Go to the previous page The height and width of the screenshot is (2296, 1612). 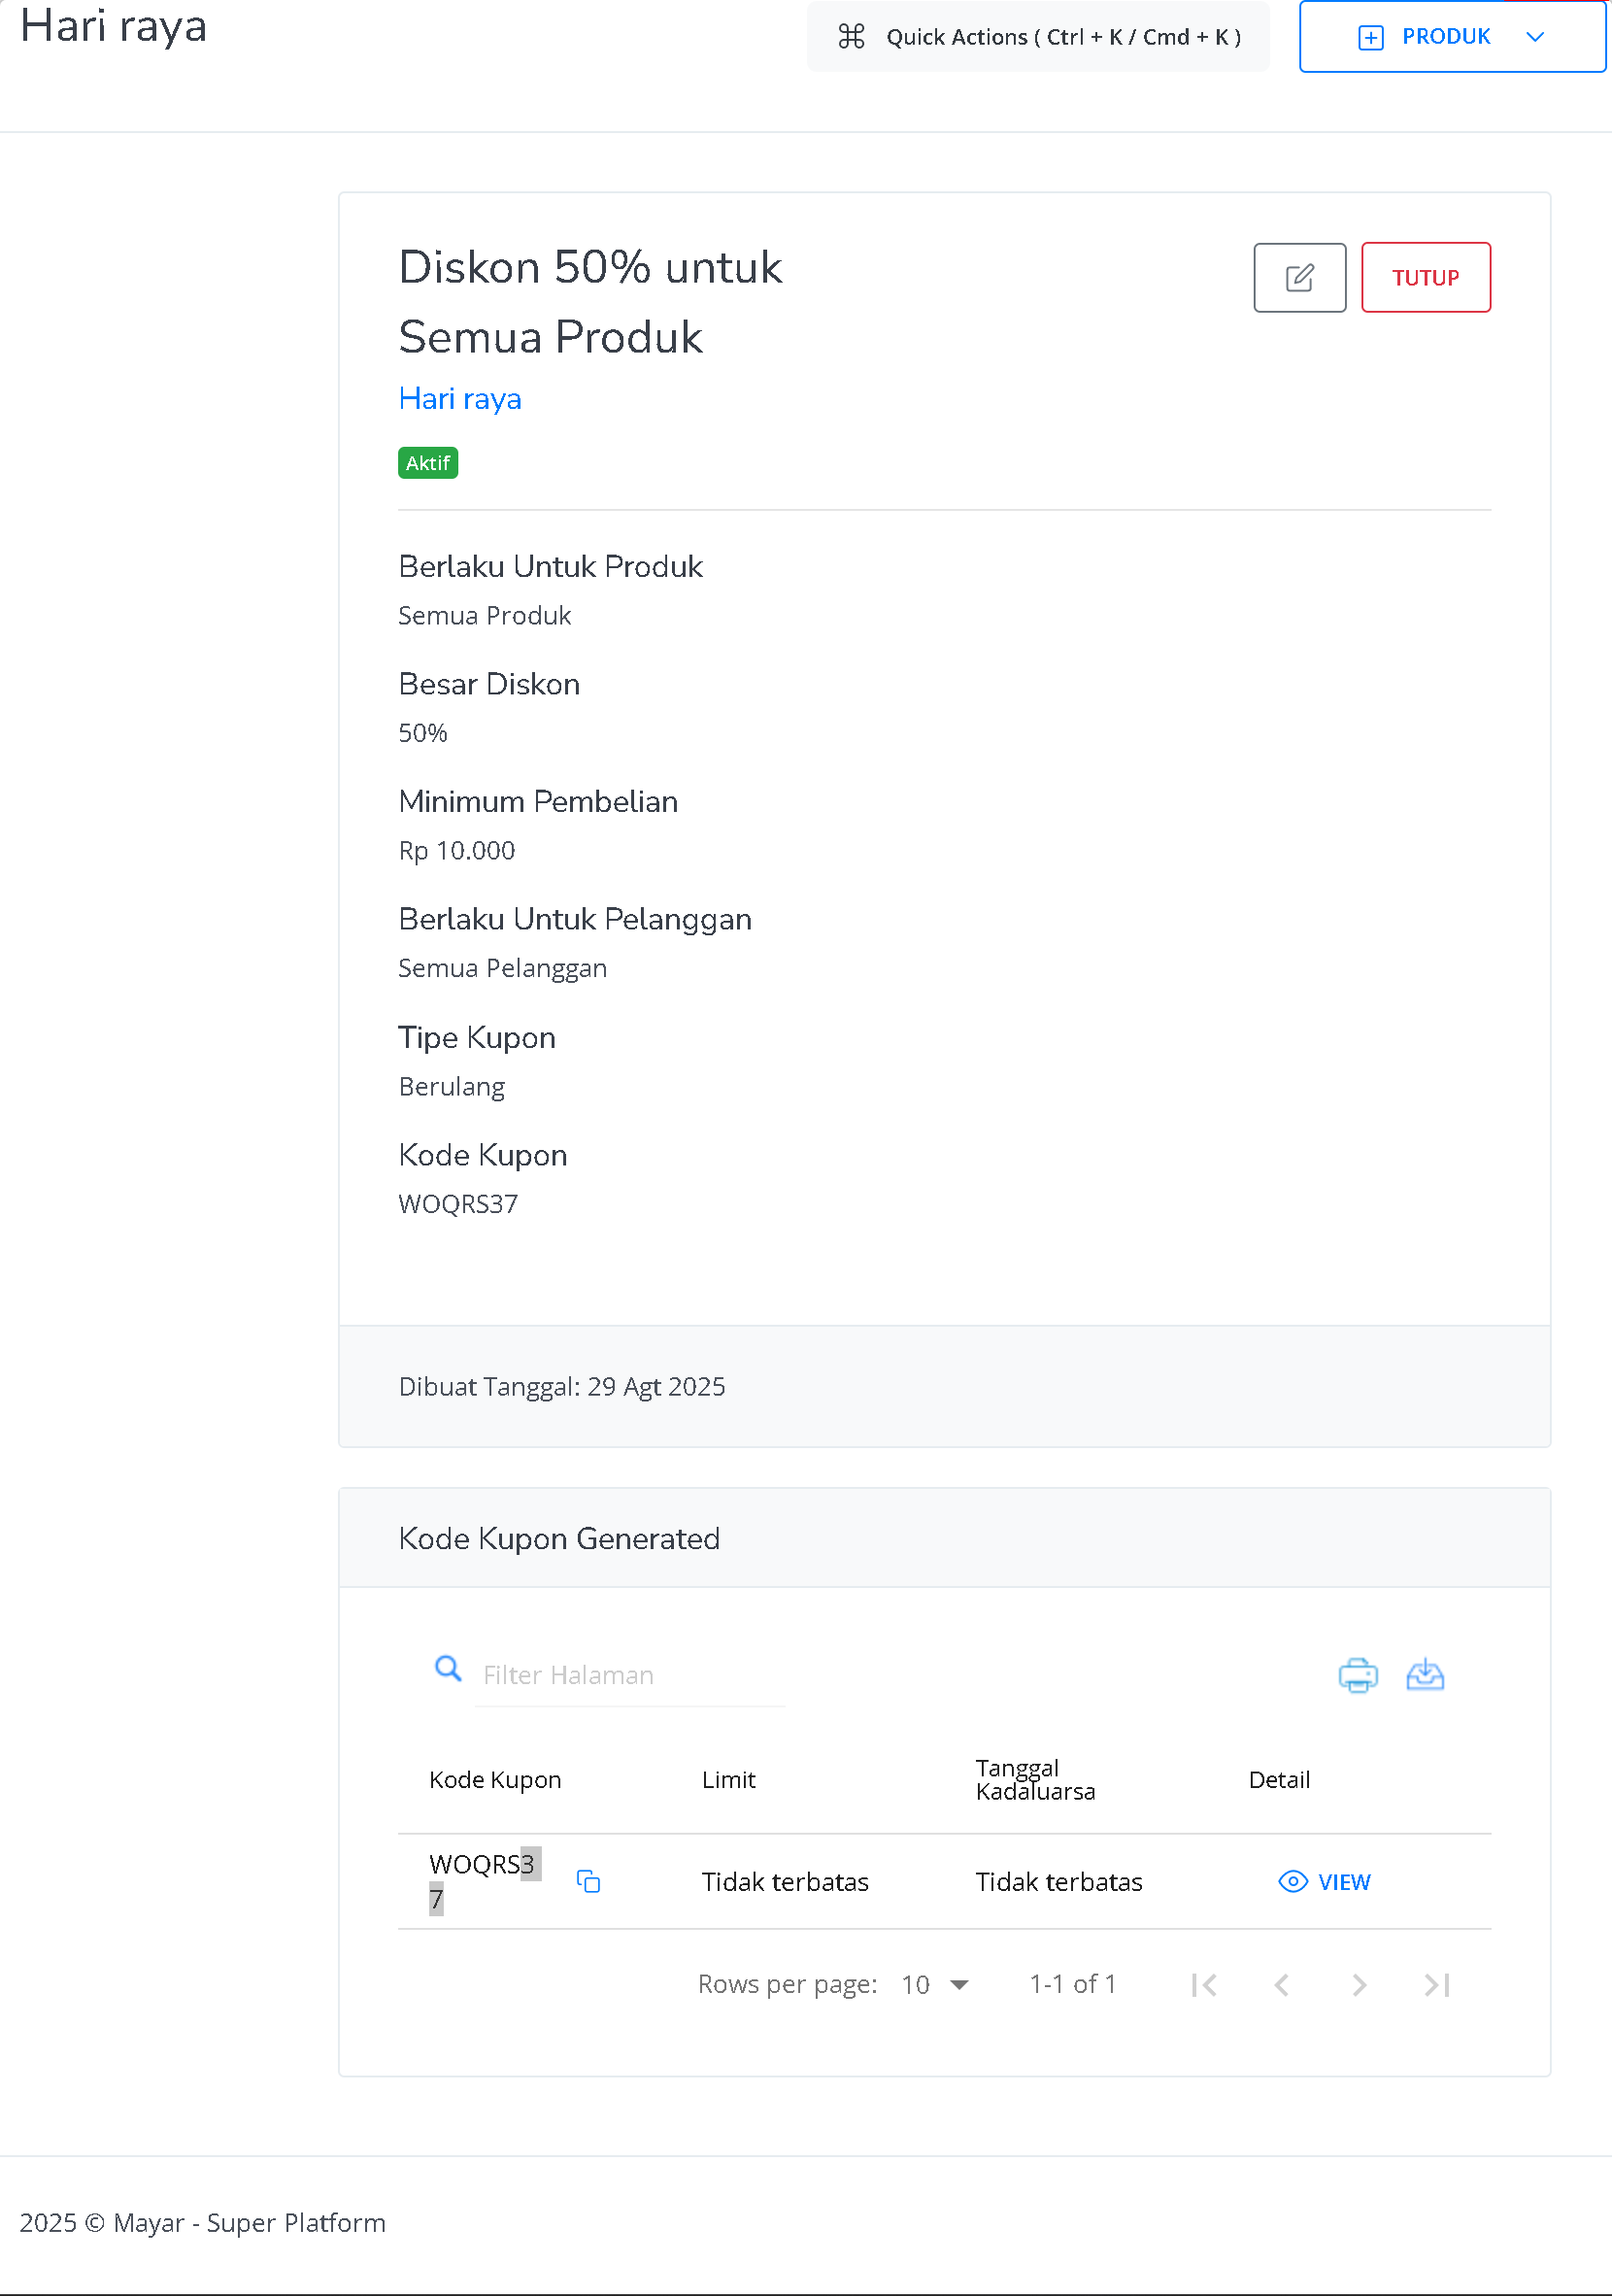[1281, 1985]
